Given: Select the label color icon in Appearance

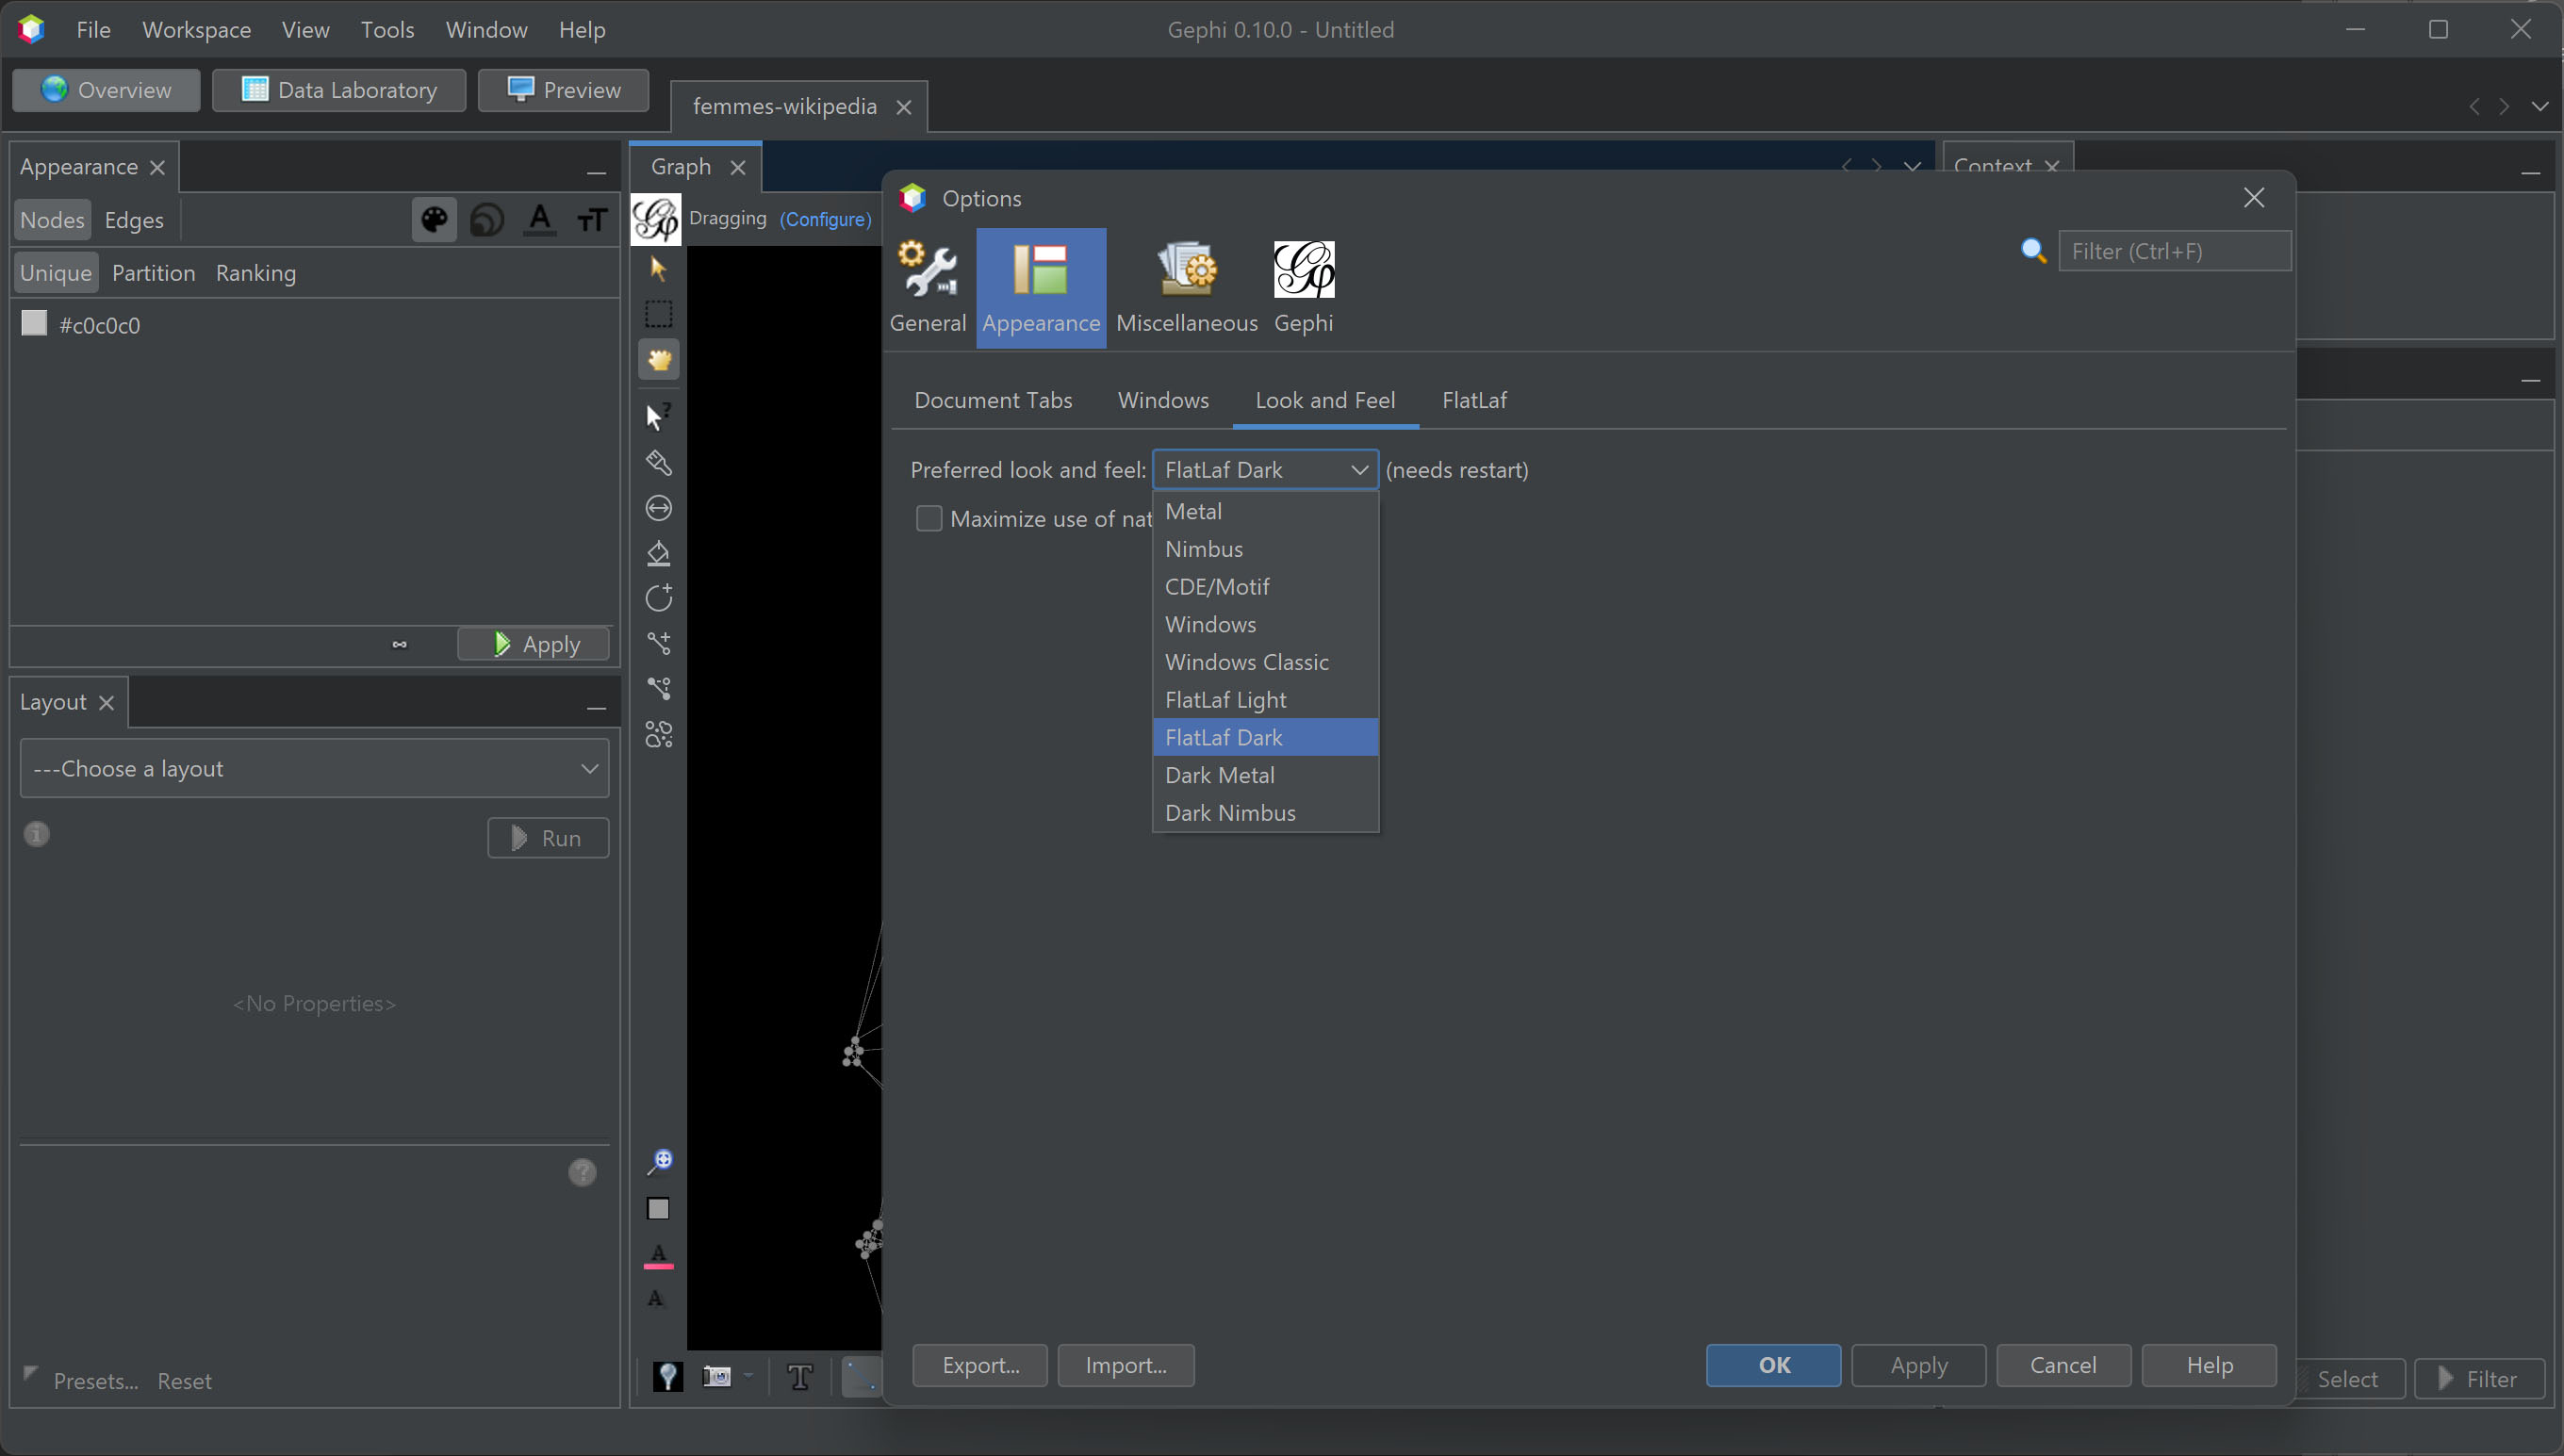Looking at the screenshot, I should pyautogui.click(x=539, y=219).
